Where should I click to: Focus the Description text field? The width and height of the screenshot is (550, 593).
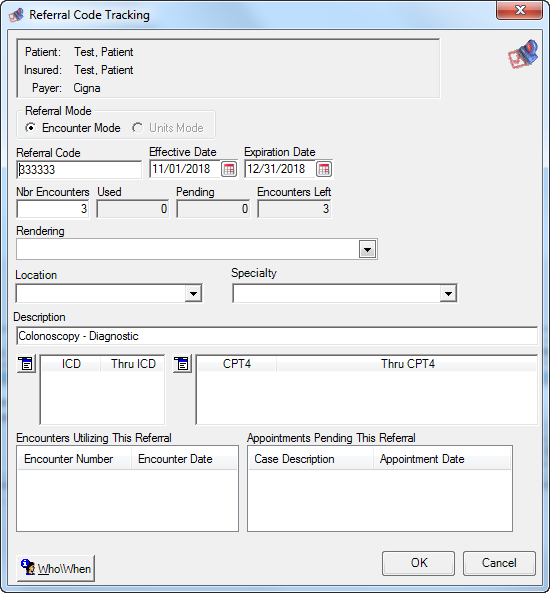277,336
